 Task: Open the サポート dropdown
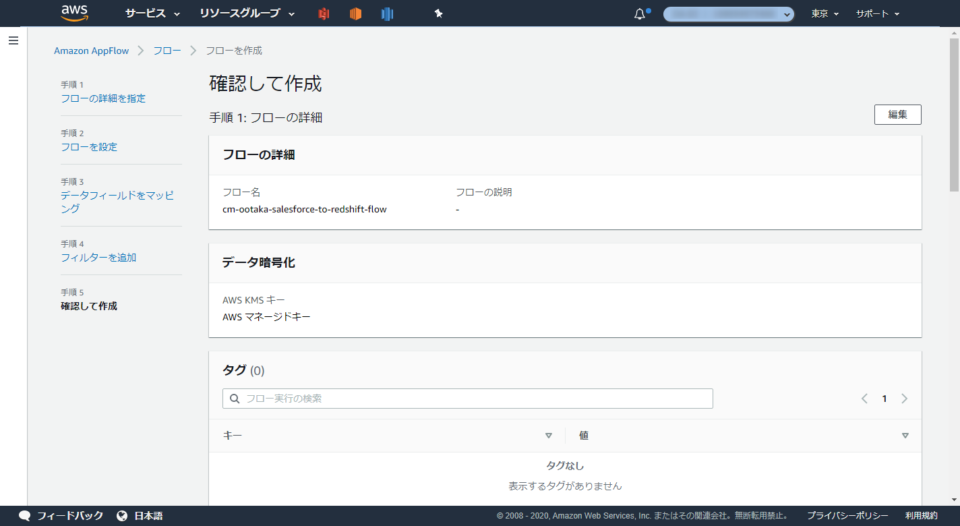coord(877,13)
